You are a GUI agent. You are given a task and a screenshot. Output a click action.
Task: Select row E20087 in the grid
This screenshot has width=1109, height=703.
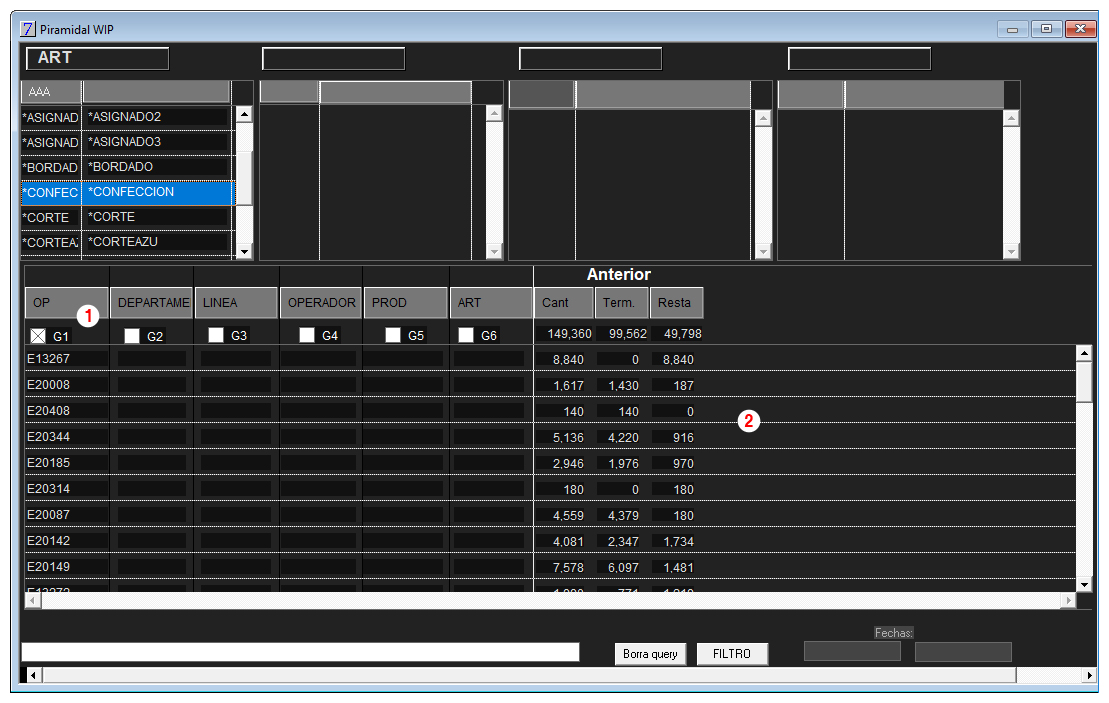pyautogui.click(x=550, y=515)
